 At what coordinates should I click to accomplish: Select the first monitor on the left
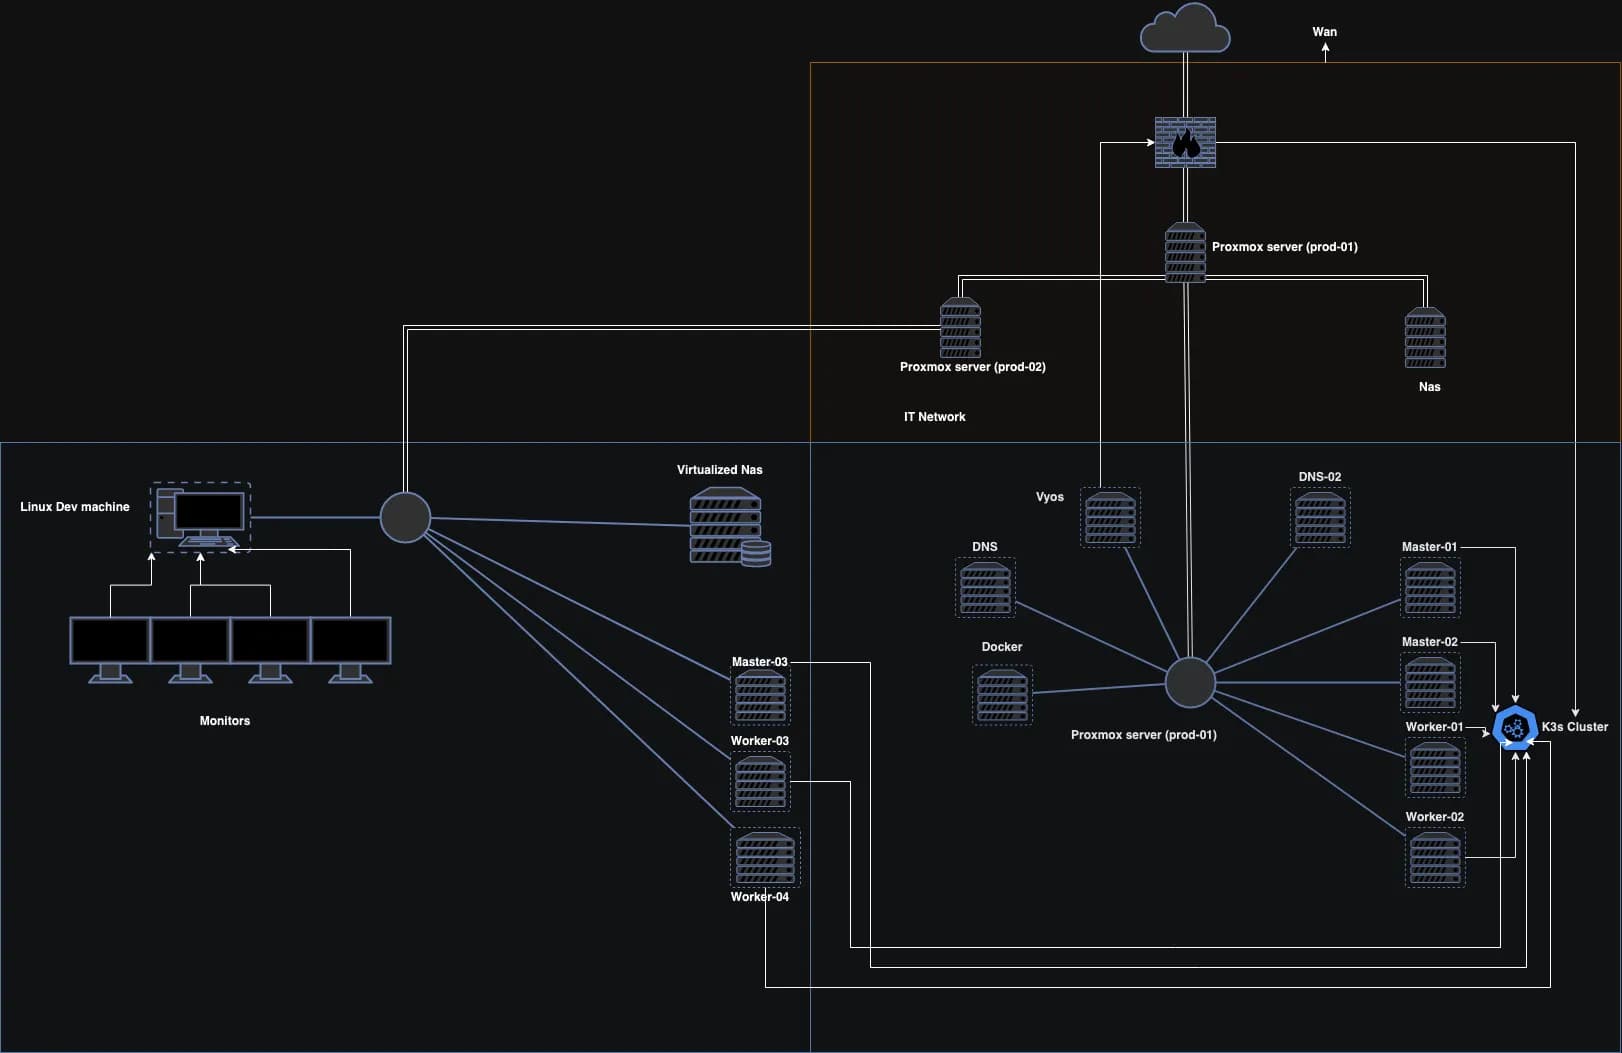(110, 650)
